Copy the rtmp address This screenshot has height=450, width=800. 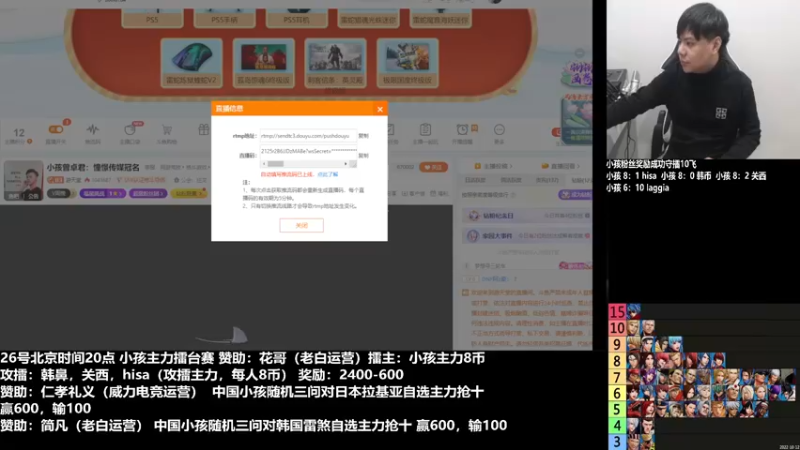tap(363, 136)
